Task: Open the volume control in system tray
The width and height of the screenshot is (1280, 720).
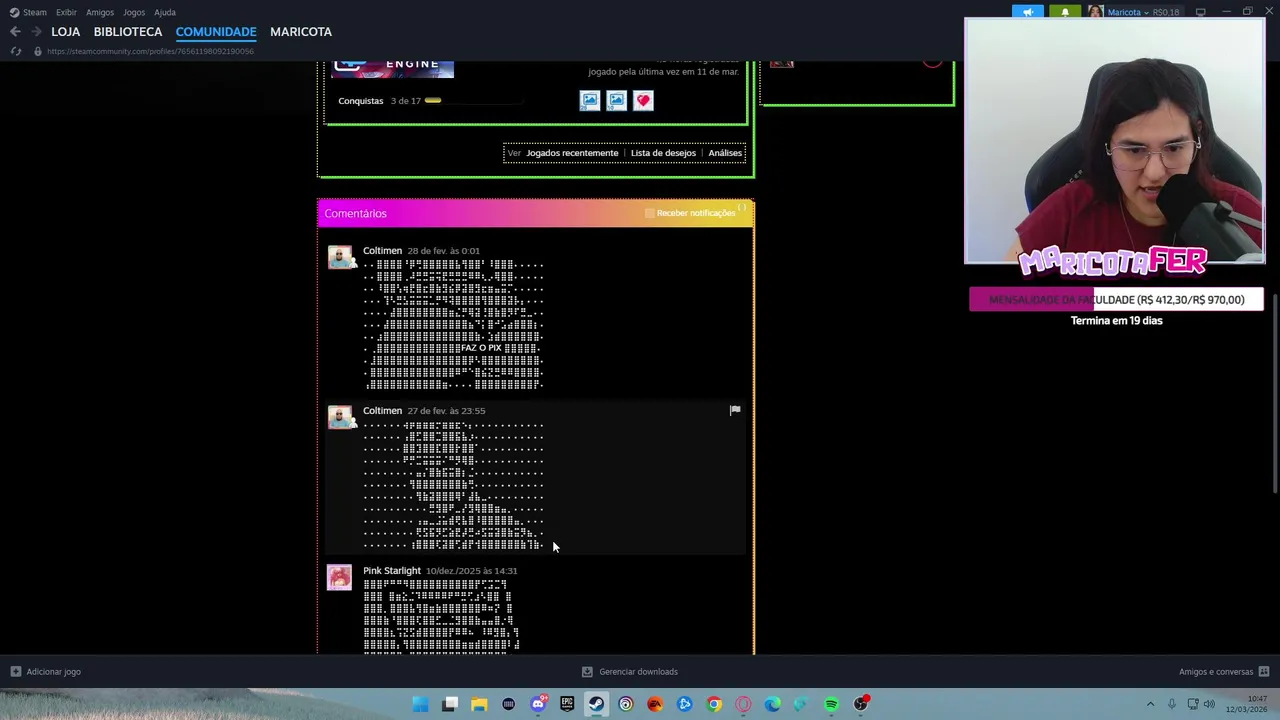Action: (x=1209, y=704)
